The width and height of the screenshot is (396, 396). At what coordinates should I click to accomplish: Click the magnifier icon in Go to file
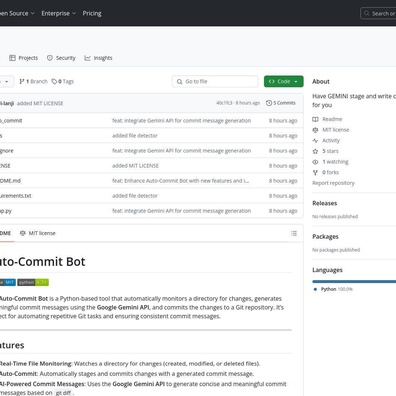coord(179,82)
